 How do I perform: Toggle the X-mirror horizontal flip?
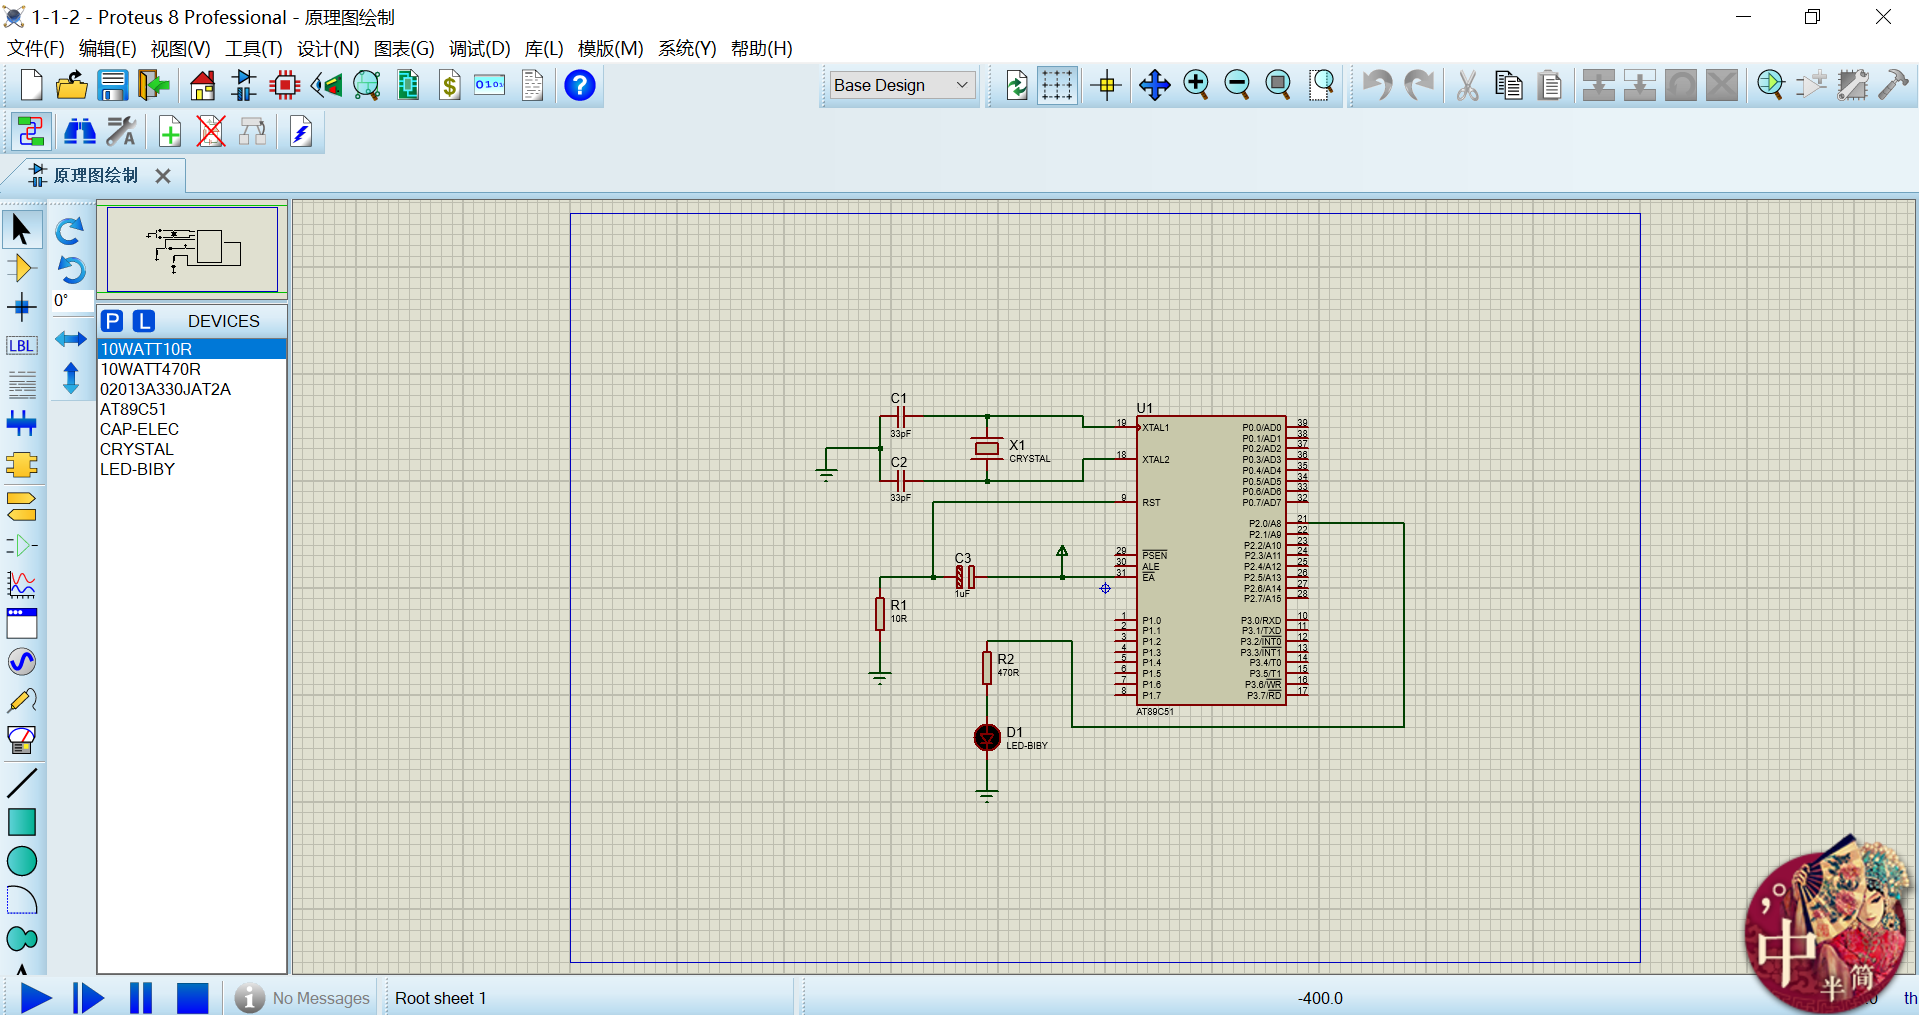(70, 339)
